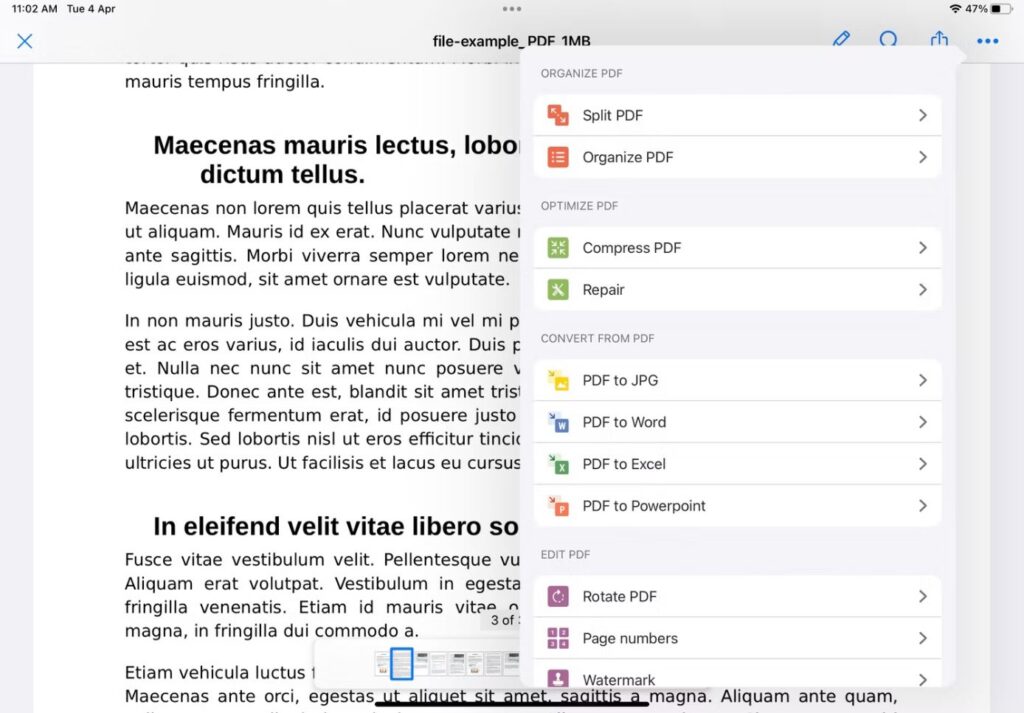
Task: Tap the file-example_PDF_1MB title
Action: point(511,40)
